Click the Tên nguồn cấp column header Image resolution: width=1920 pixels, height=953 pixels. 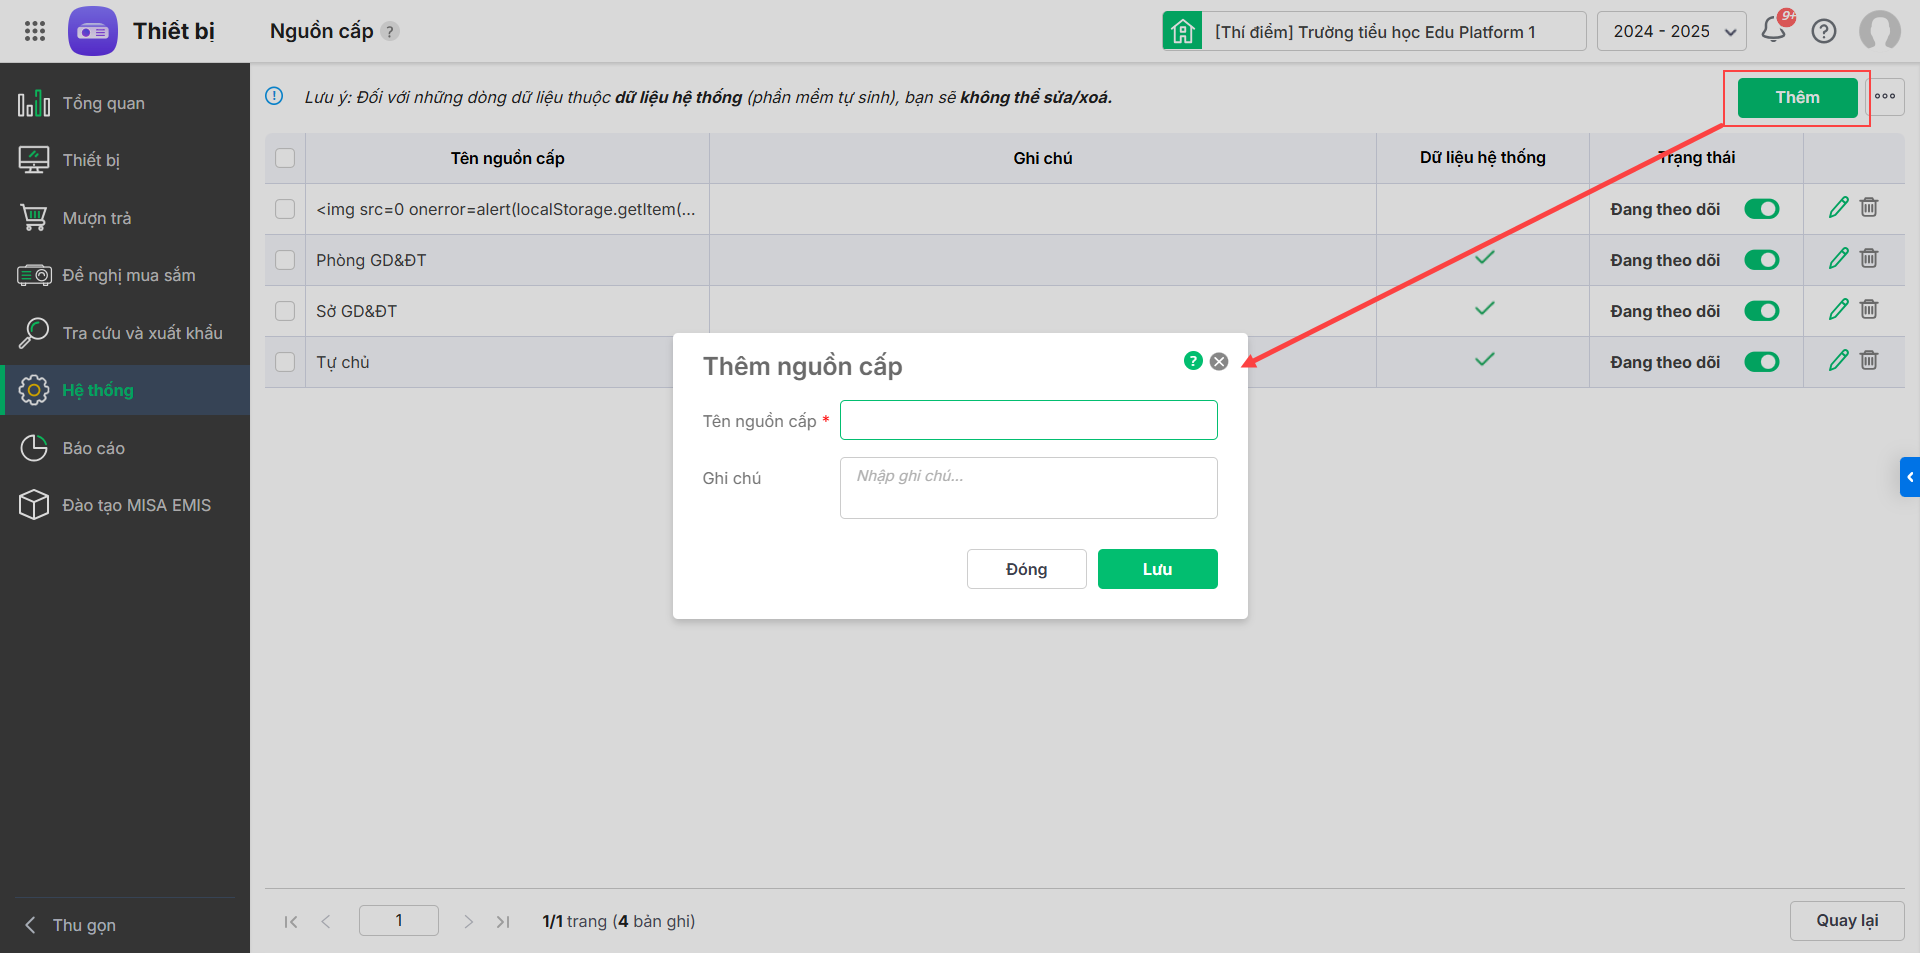click(507, 158)
